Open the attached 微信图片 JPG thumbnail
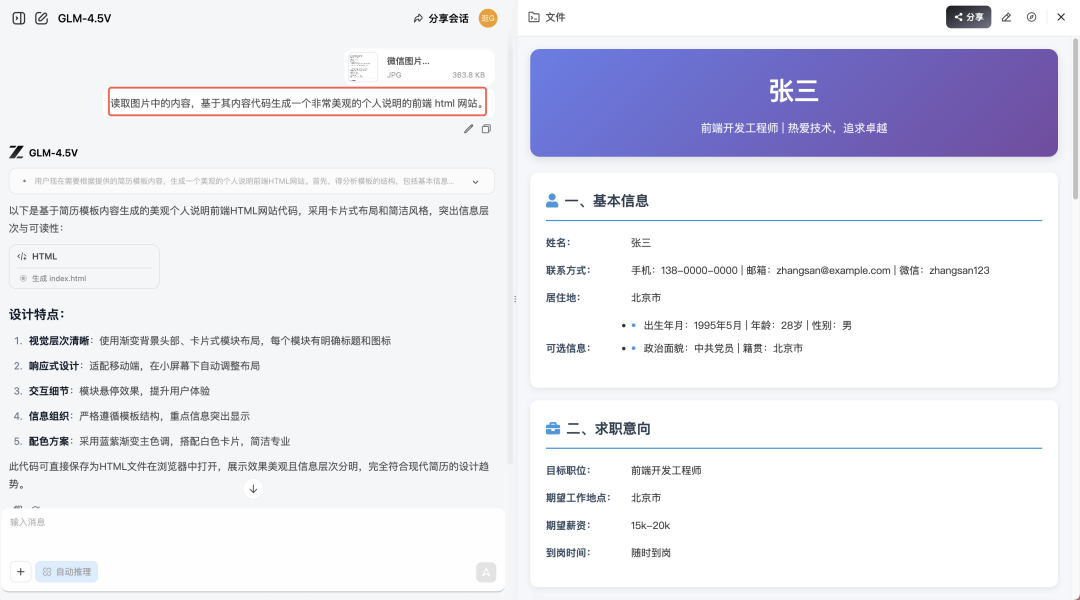Screen dimensions: 1080x600 click(x=362, y=66)
